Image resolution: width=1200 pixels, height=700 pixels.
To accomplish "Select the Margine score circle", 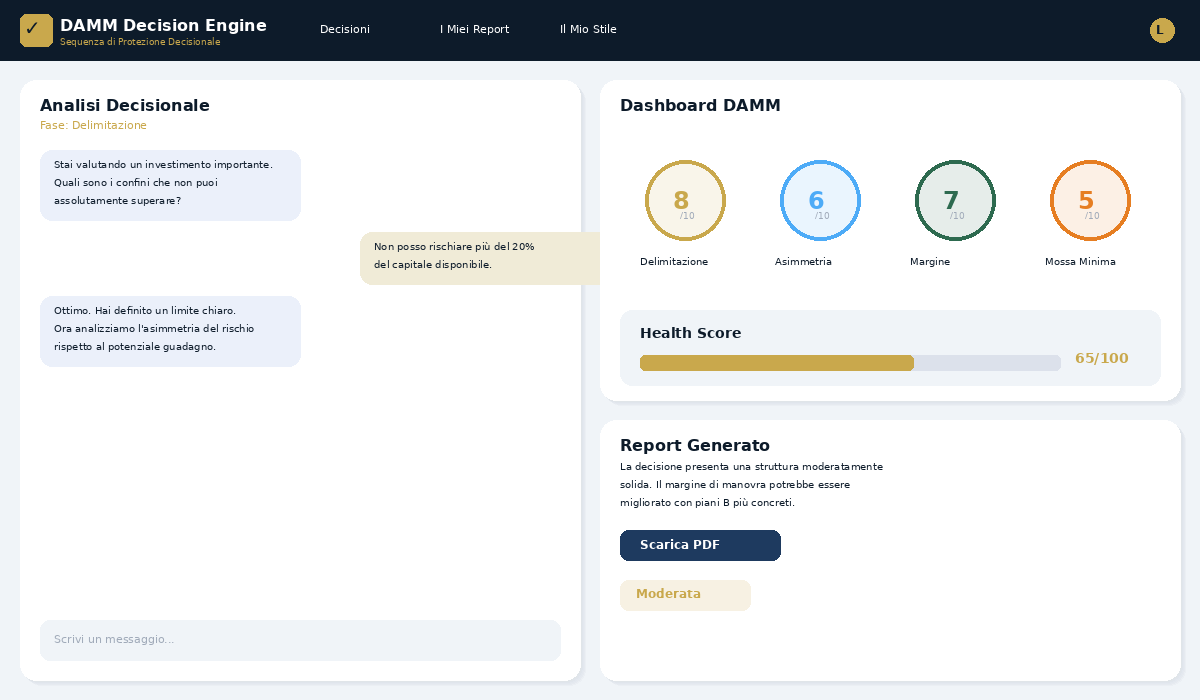I will coord(955,200).
